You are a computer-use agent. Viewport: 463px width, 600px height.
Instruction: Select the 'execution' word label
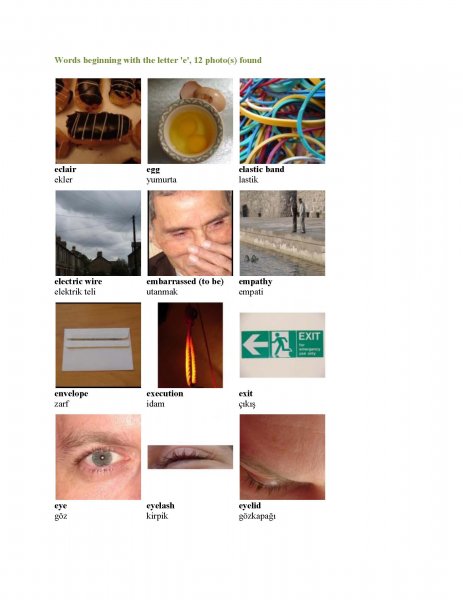click(165, 393)
